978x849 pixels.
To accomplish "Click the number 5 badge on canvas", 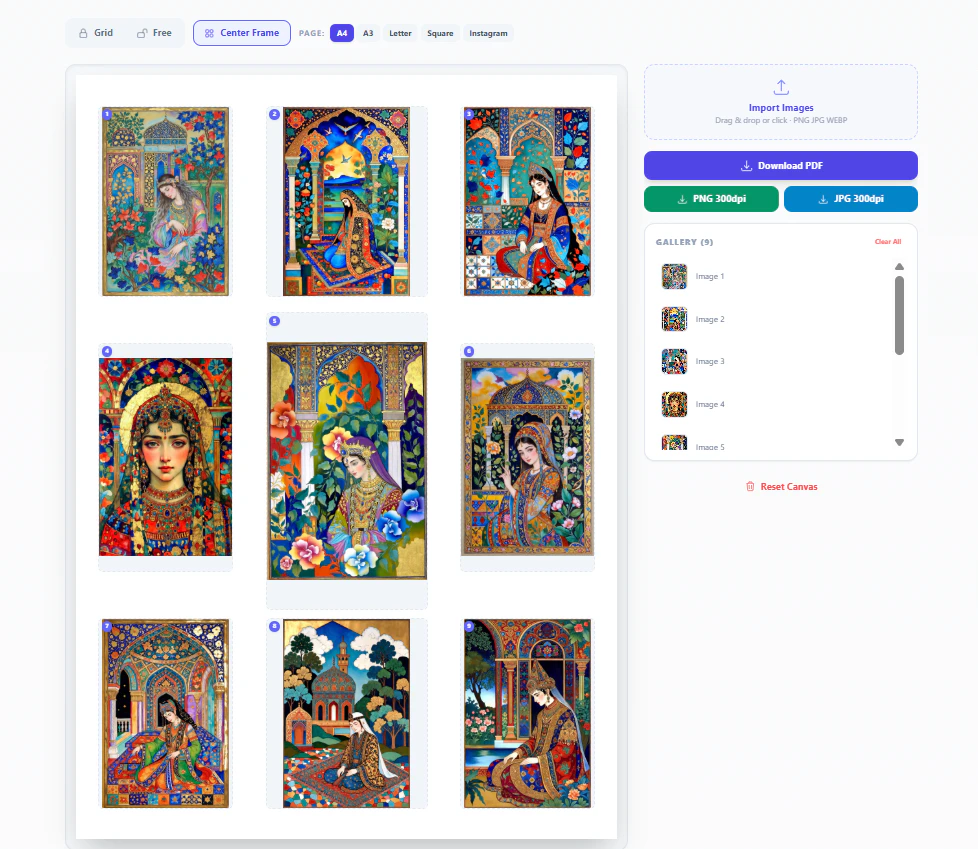I will tap(274, 321).
